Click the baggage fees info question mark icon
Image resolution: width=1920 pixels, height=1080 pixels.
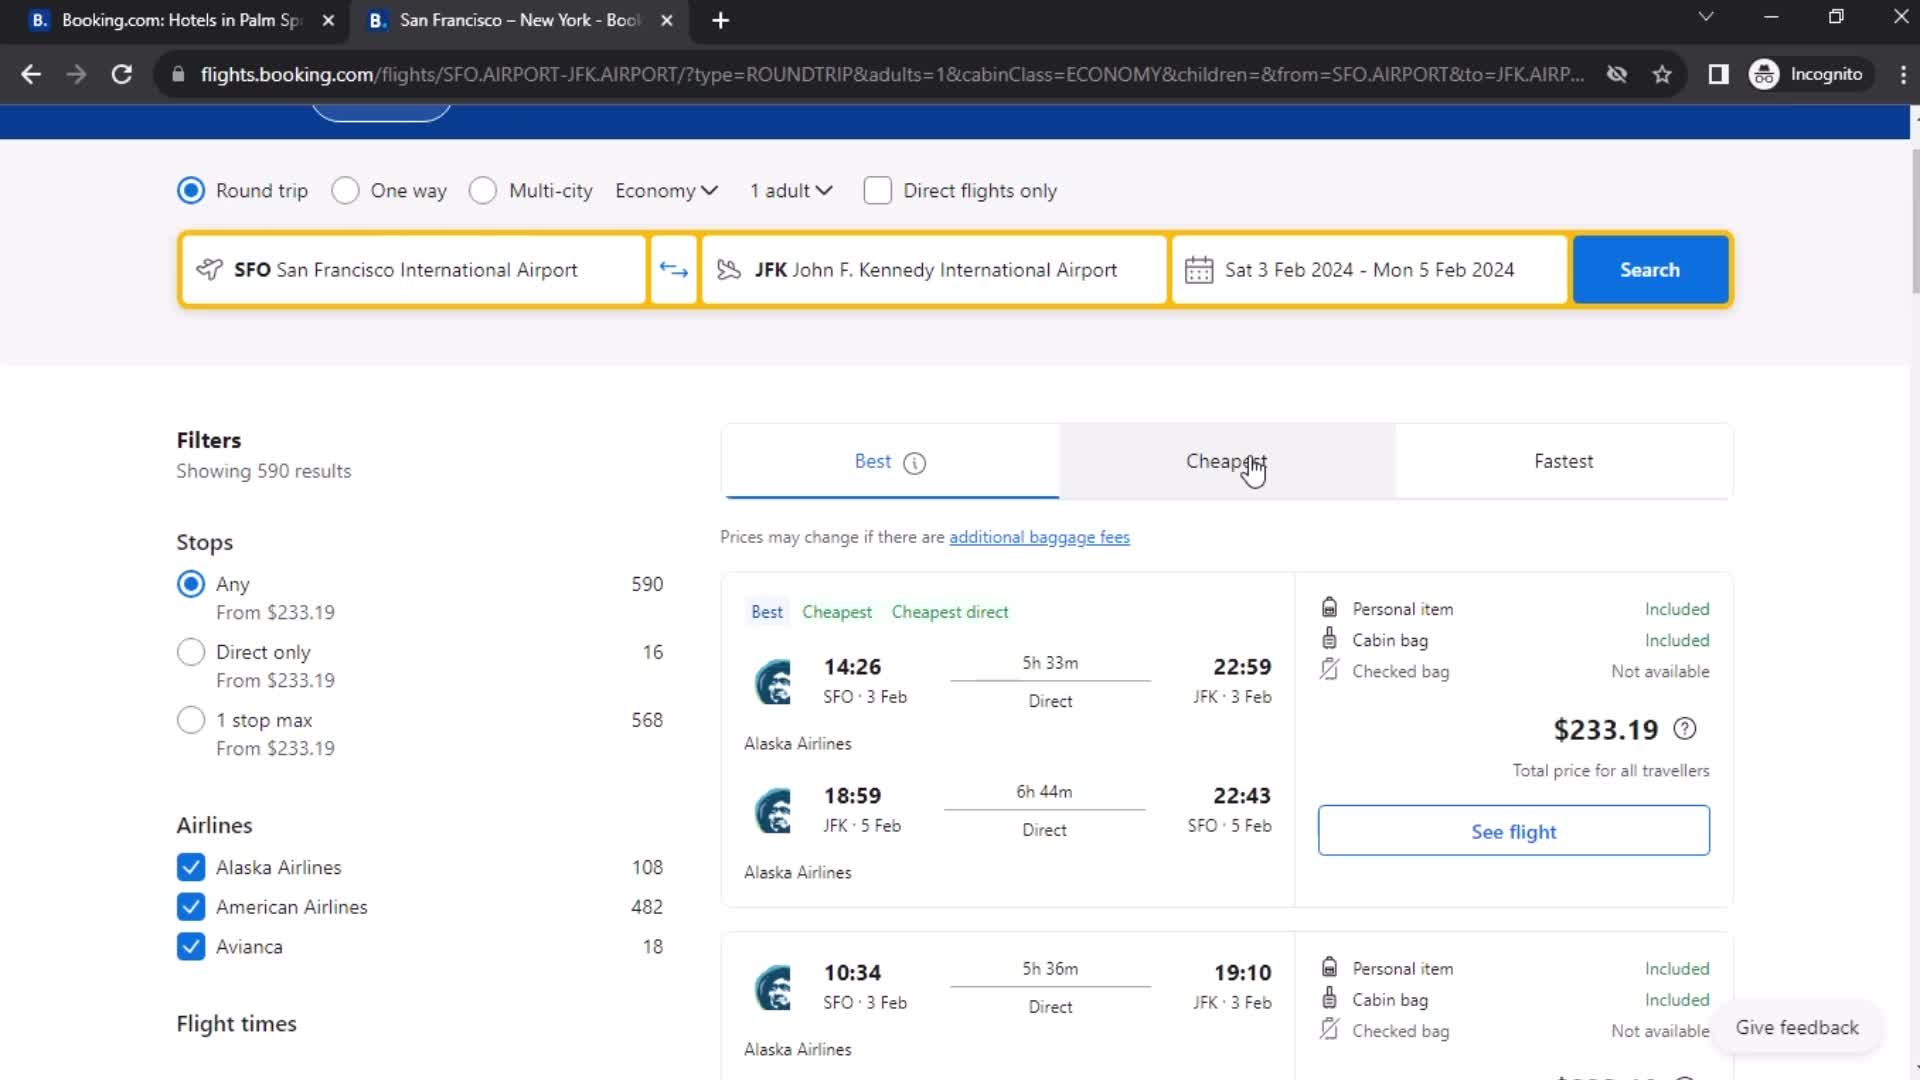click(1685, 728)
